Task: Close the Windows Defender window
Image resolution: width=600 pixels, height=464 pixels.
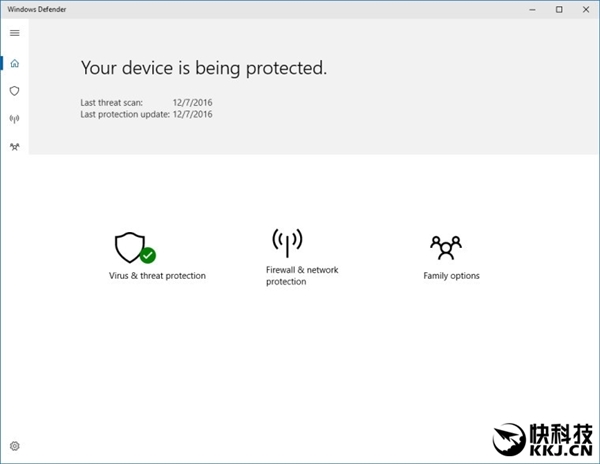Action: [x=586, y=10]
